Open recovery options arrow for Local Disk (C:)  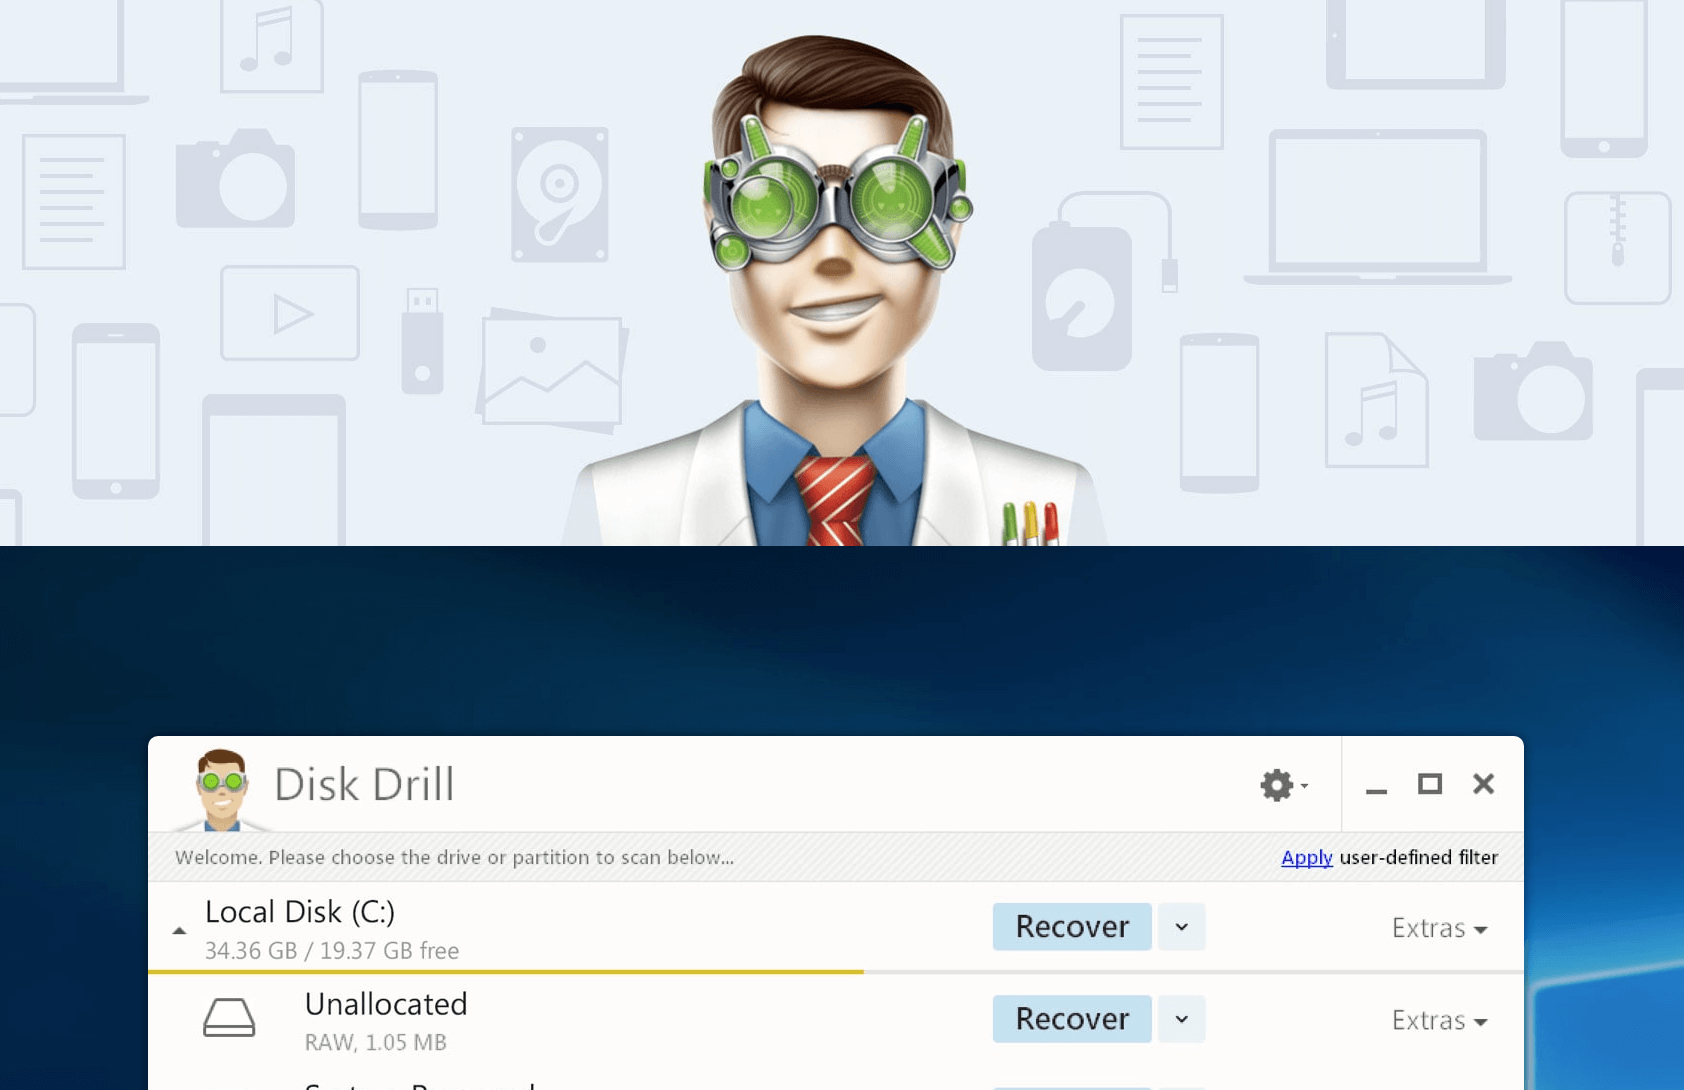1181,927
